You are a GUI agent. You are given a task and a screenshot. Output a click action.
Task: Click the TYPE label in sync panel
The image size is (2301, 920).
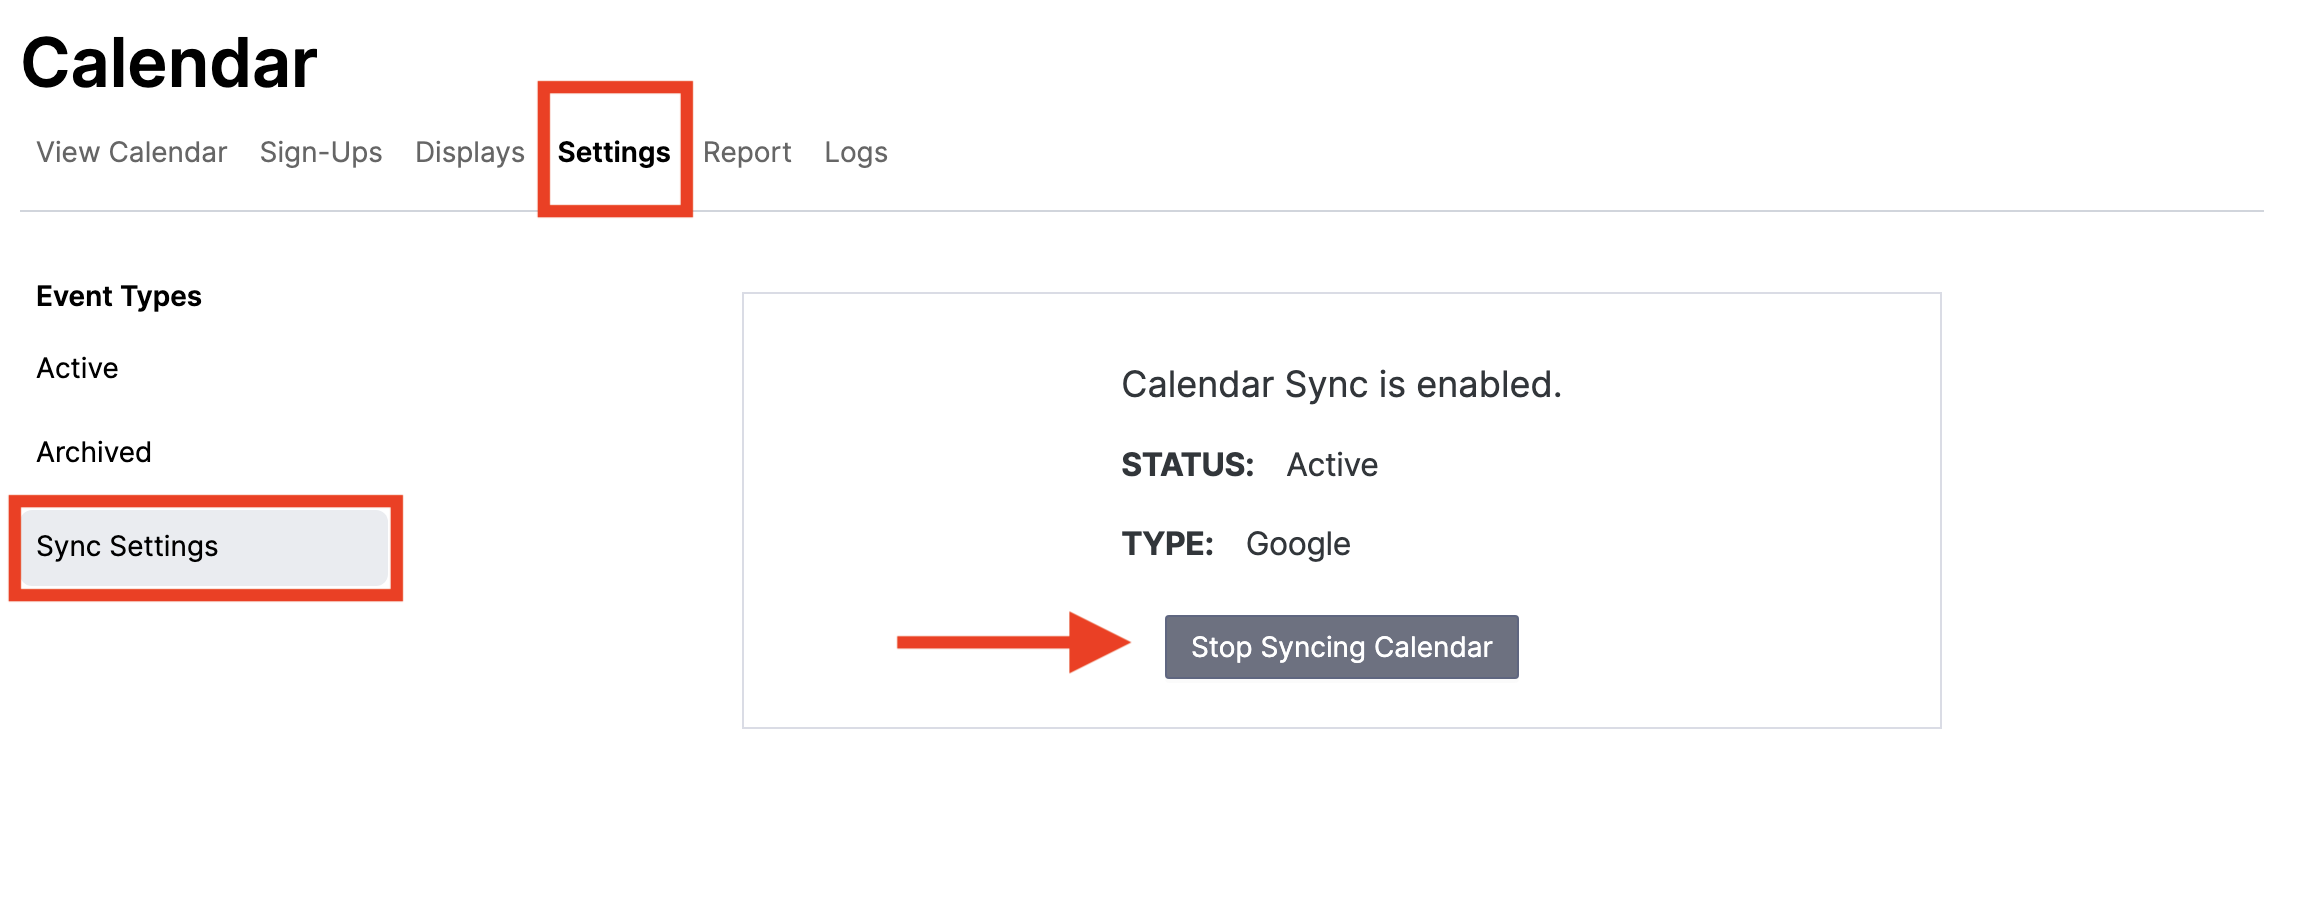click(1167, 543)
